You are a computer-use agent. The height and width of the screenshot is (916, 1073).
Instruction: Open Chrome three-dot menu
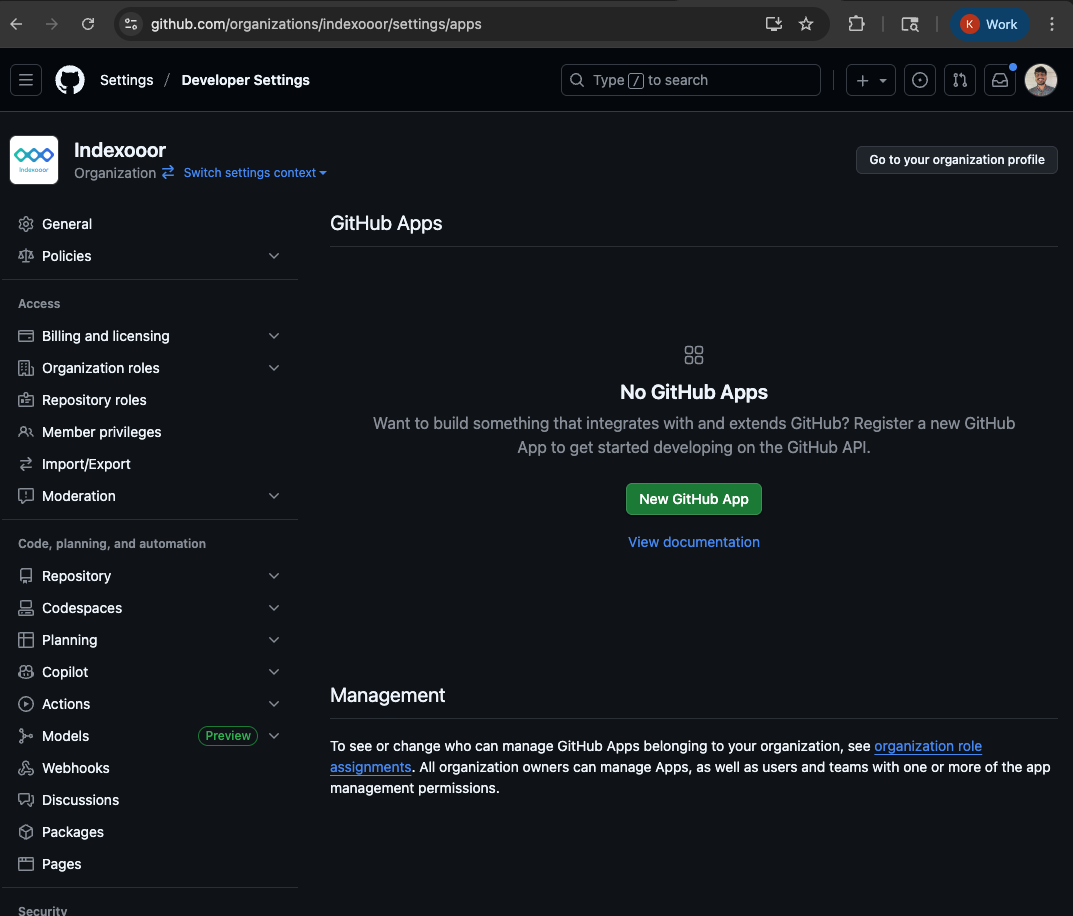[x=1052, y=24]
